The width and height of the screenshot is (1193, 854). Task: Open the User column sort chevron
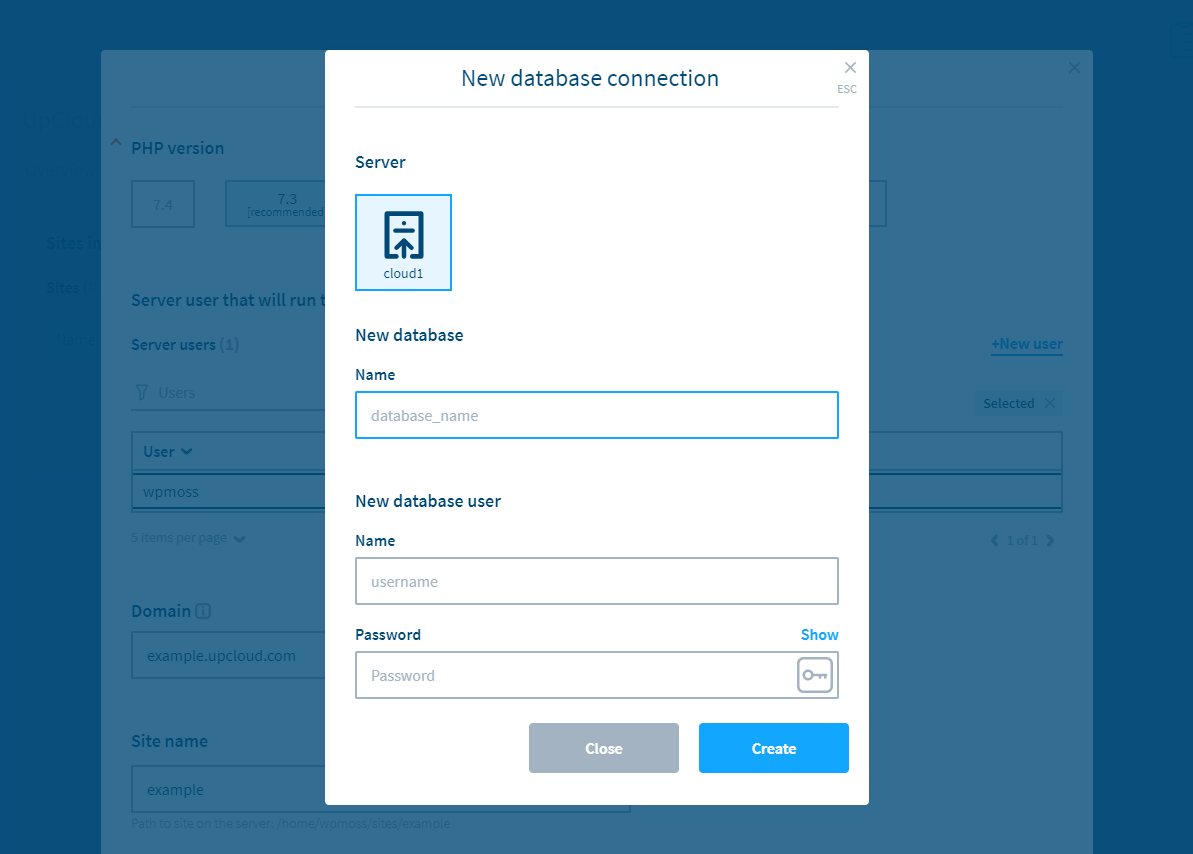tap(186, 451)
